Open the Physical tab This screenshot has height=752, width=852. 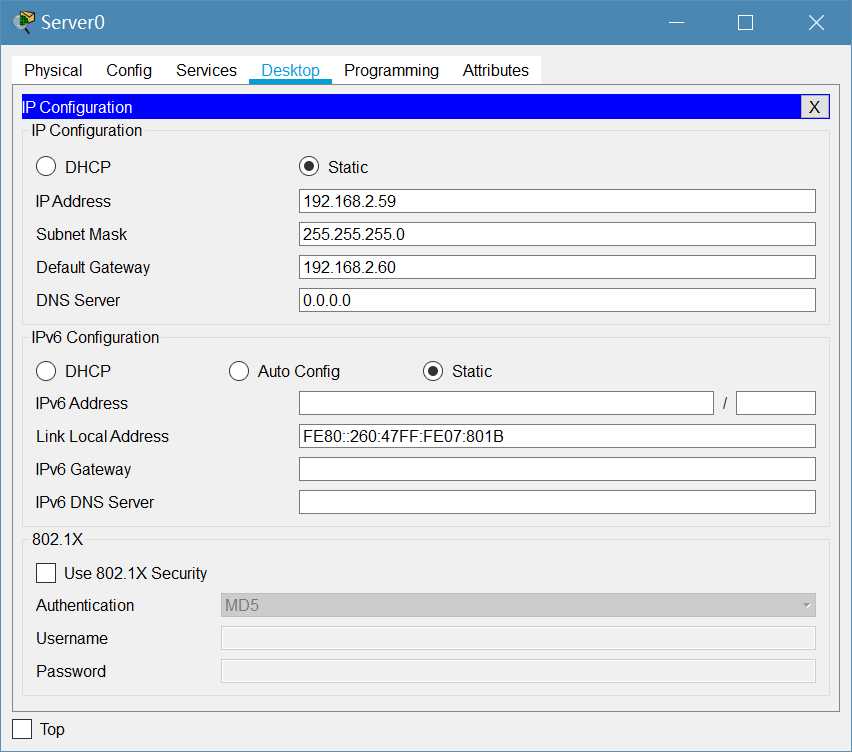coord(53,70)
